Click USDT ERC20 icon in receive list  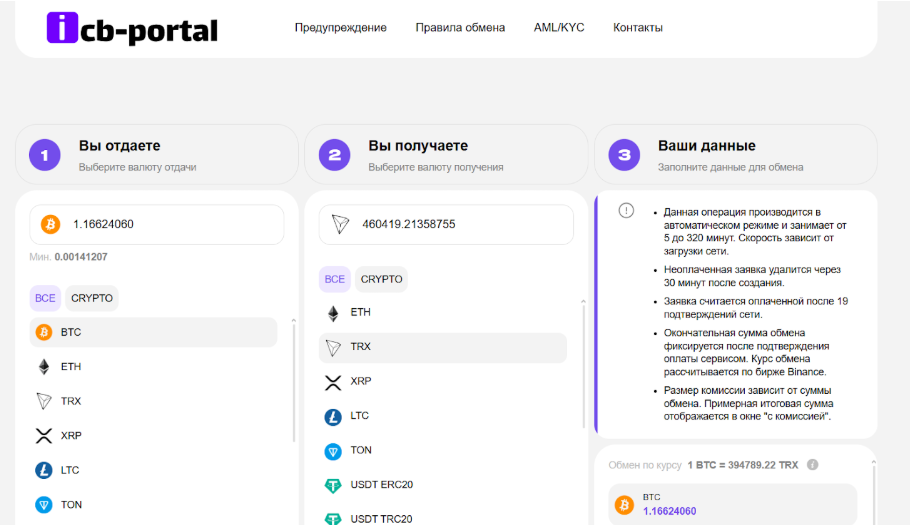coord(333,486)
